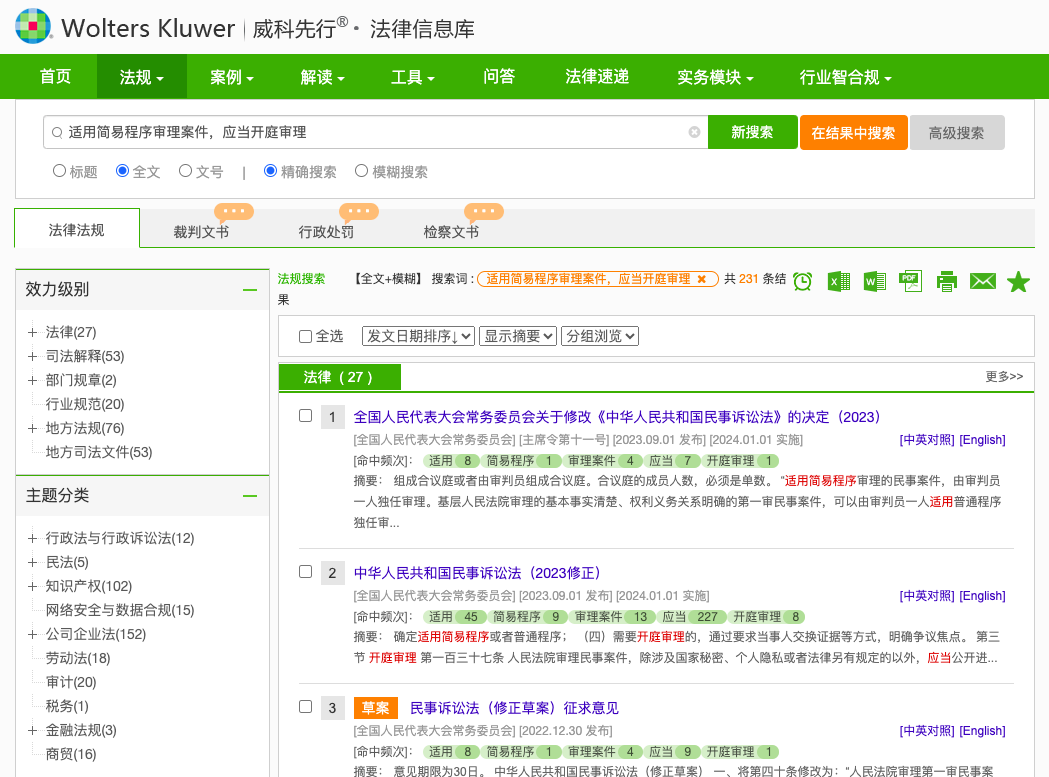The height and width of the screenshot is (777, 1049).
Task: Click into the search input field
Action: pos(375,132)
